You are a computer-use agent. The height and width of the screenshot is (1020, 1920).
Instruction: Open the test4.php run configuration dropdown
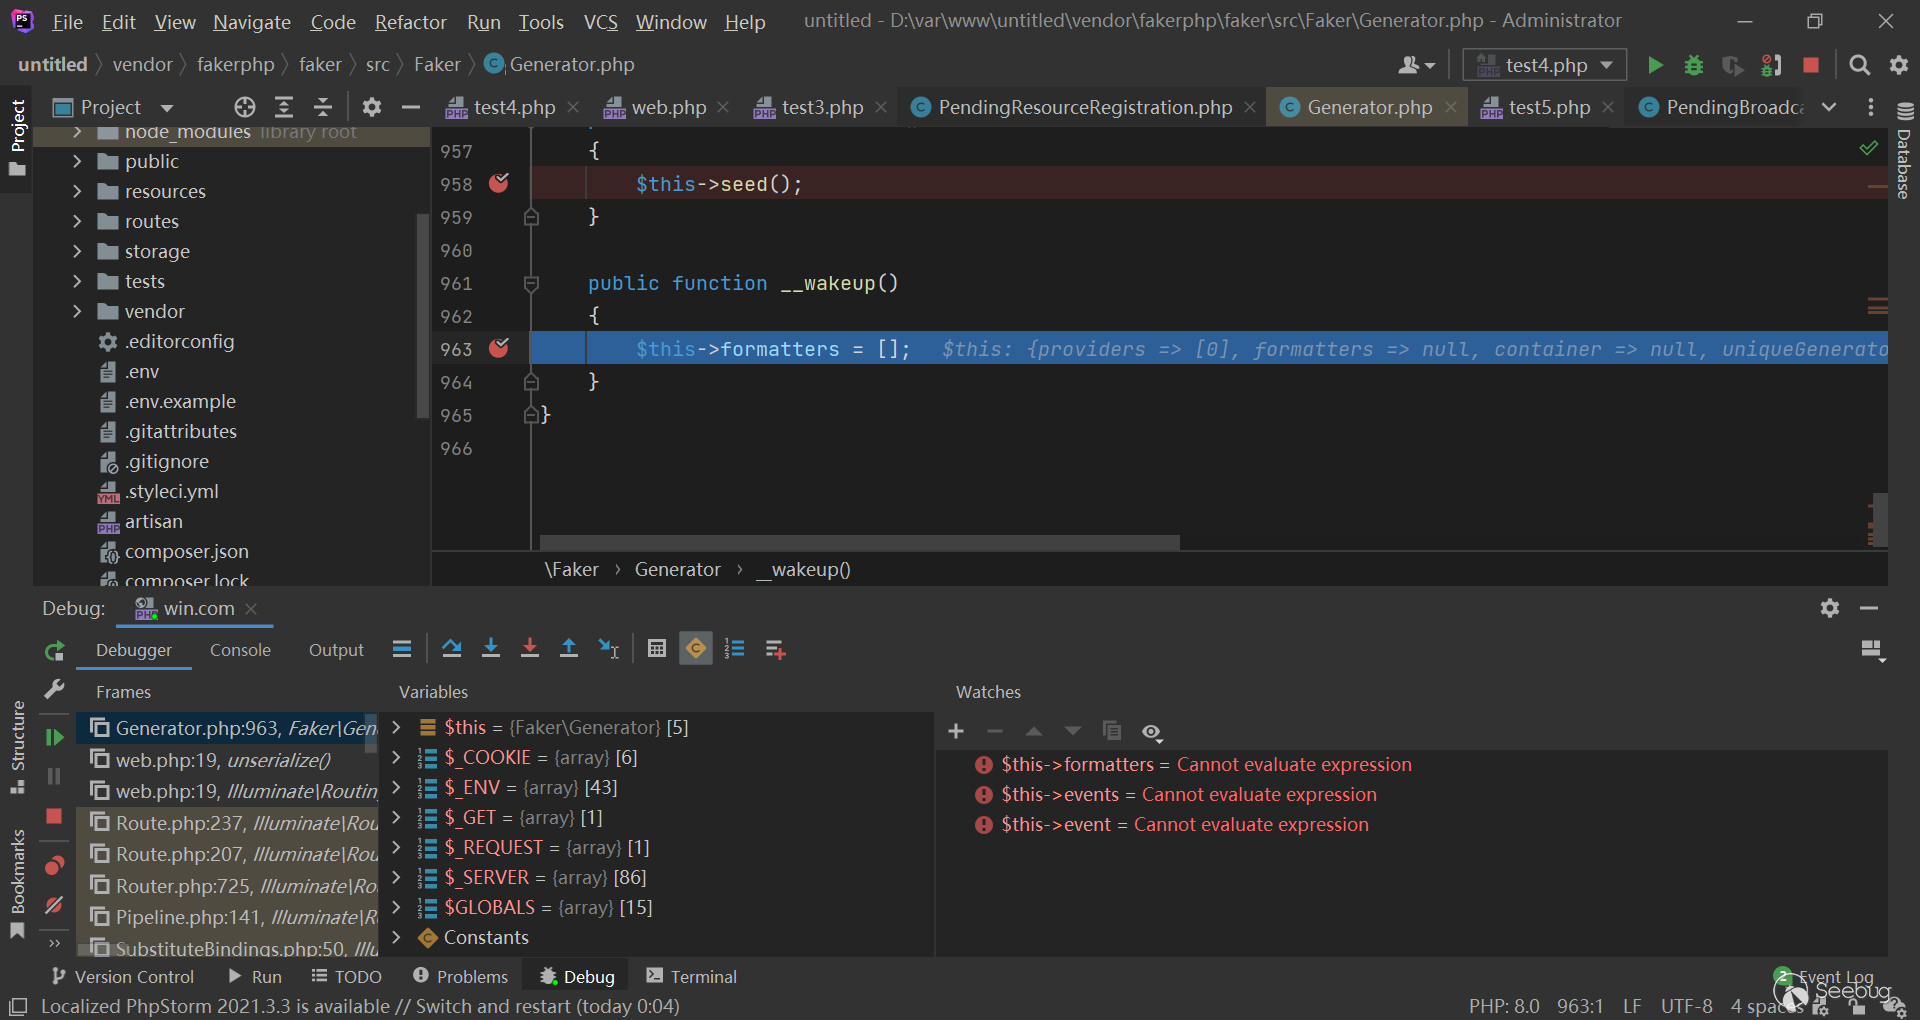pyautogui.click(x=1544, y=65)
